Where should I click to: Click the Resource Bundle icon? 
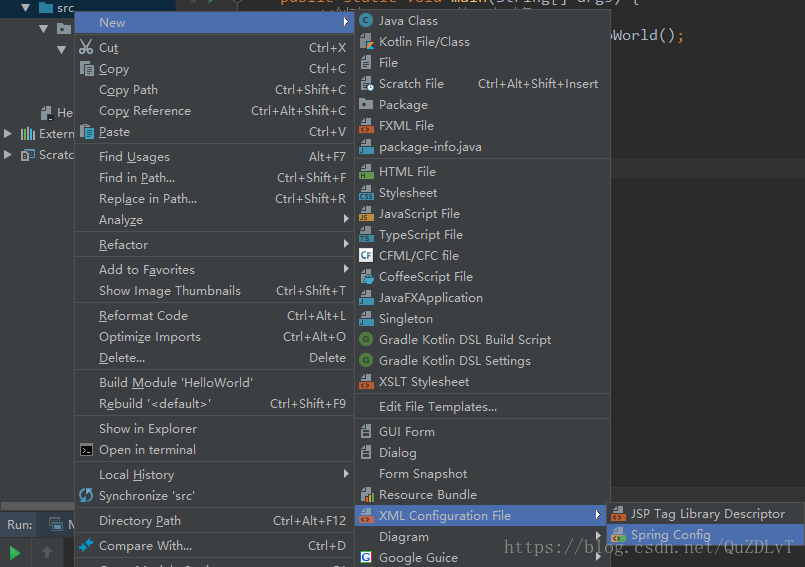(x=367, y=495)
